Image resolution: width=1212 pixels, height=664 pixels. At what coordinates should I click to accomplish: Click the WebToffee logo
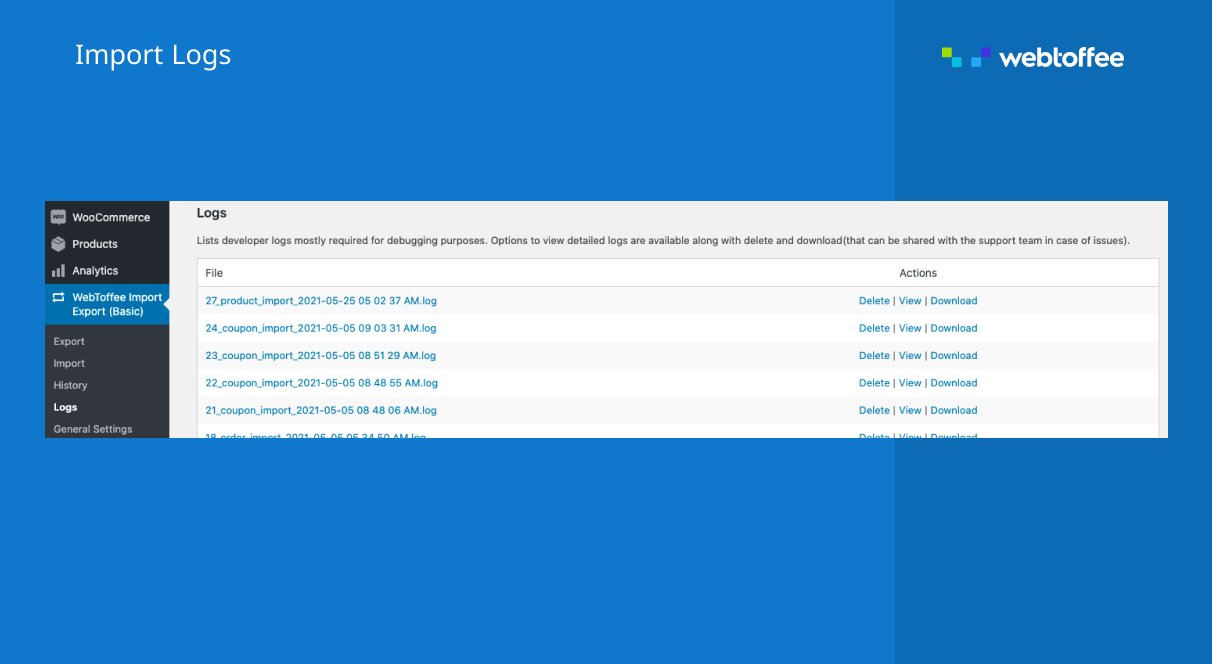(x=1032, y=57)
